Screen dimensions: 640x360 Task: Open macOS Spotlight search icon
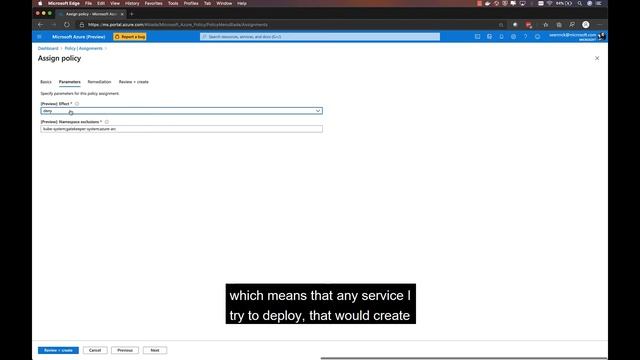(580, 3)
